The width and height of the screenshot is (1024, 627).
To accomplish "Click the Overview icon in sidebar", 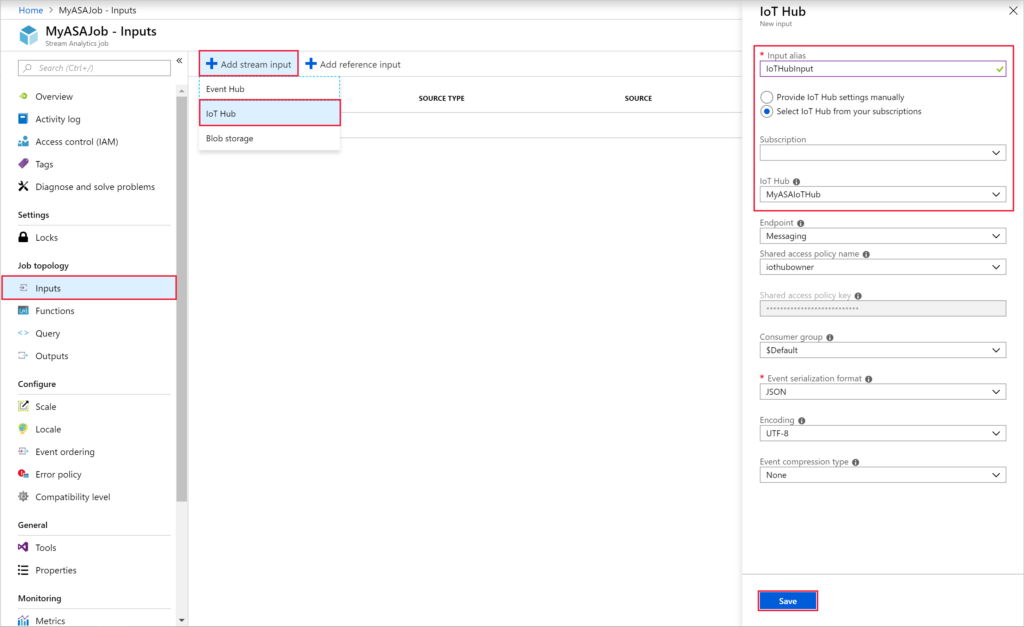I will [x=24, y=96].
